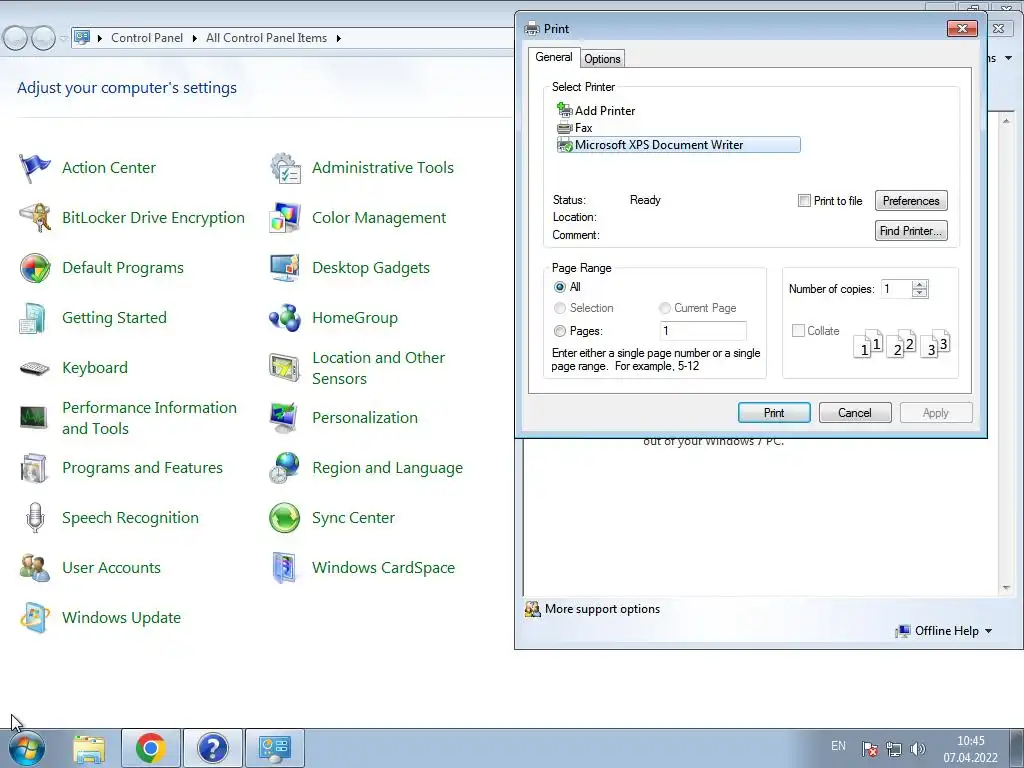This screenshot has height=768, width=1024.
Task: Open the Getting Started icon
Action: pyautogui.click(x=33, y=318)
